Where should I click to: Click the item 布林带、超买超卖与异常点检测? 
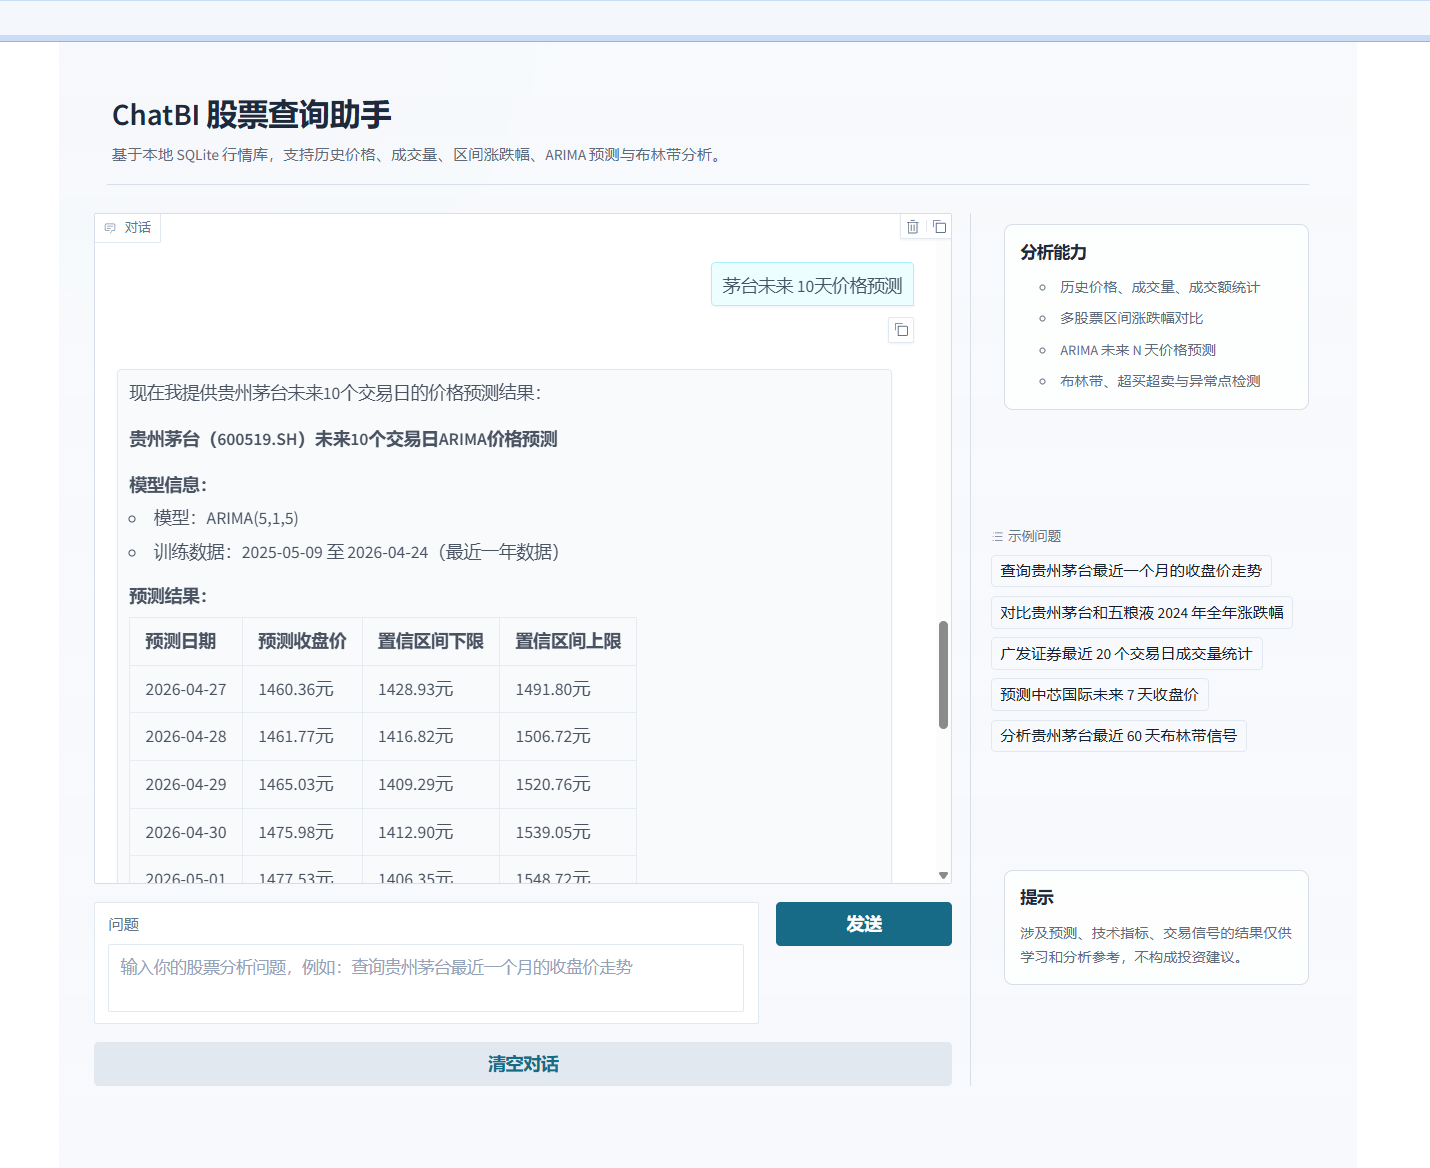pyautogui.click(x=1160, y=381)
